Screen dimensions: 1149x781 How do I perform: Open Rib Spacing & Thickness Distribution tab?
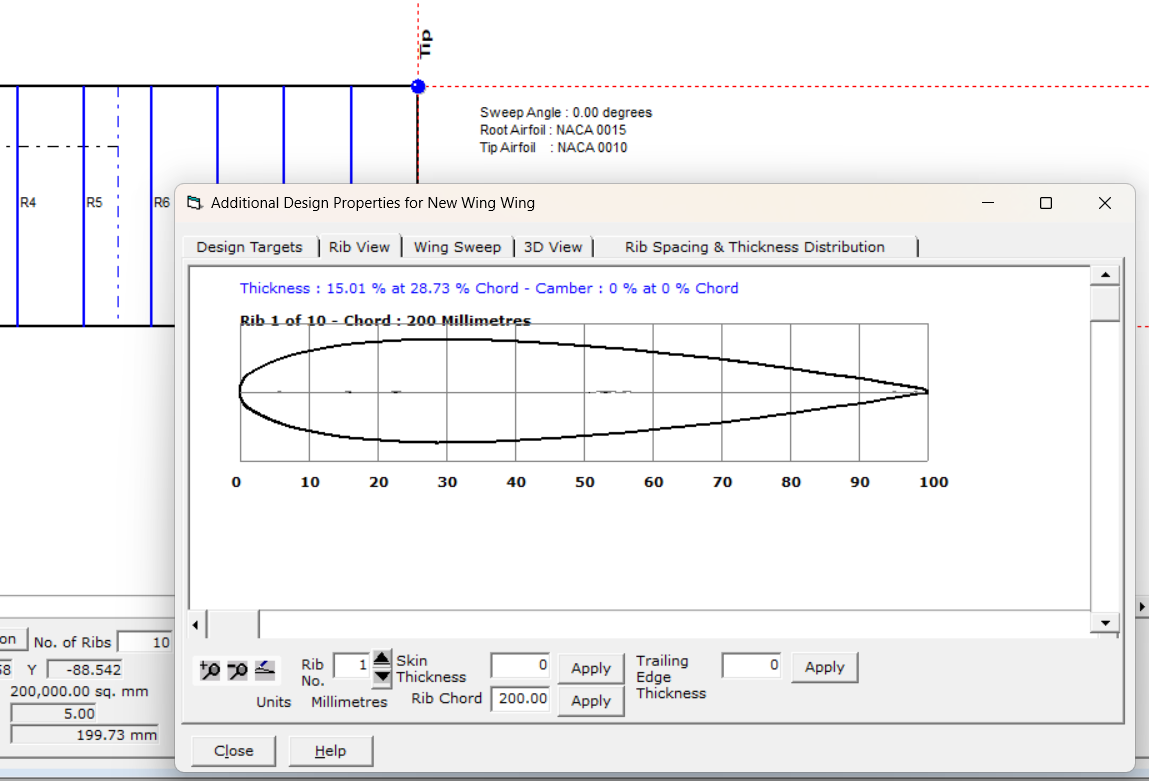755,247
